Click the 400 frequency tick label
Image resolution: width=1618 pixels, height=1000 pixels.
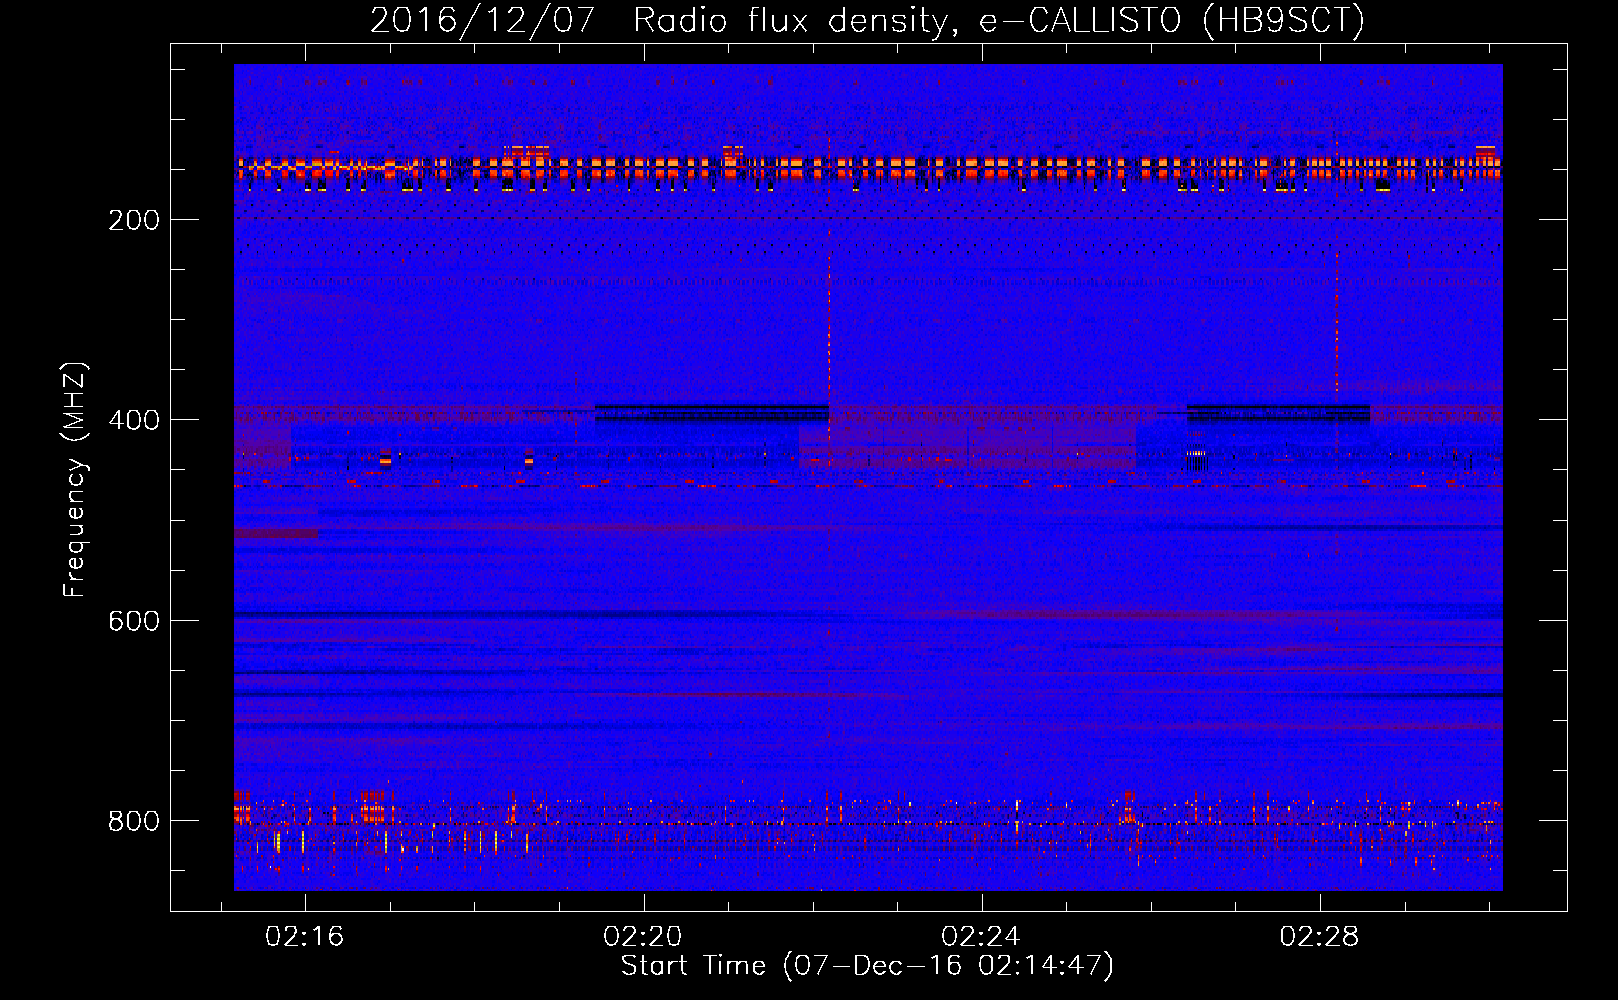134,420
